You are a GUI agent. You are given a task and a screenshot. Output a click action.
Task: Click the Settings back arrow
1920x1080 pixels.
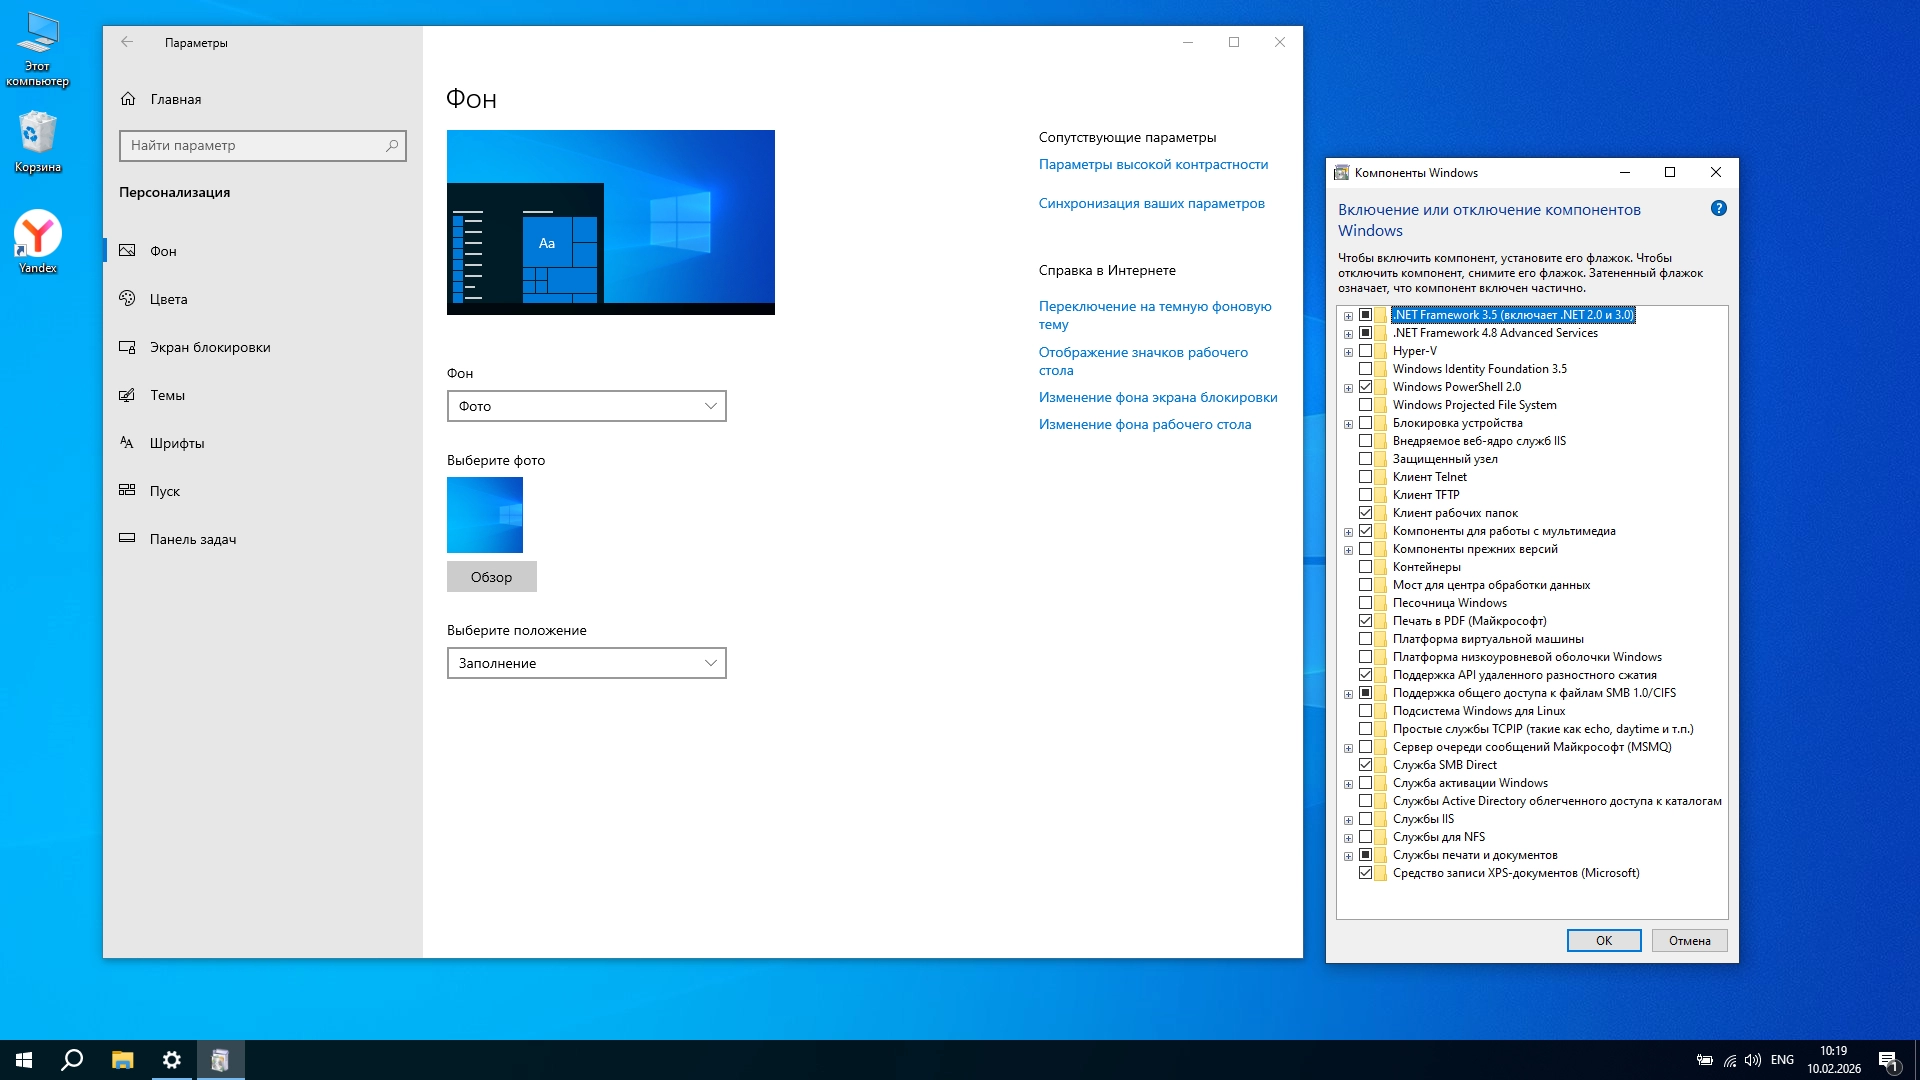(x=127, y=42)
